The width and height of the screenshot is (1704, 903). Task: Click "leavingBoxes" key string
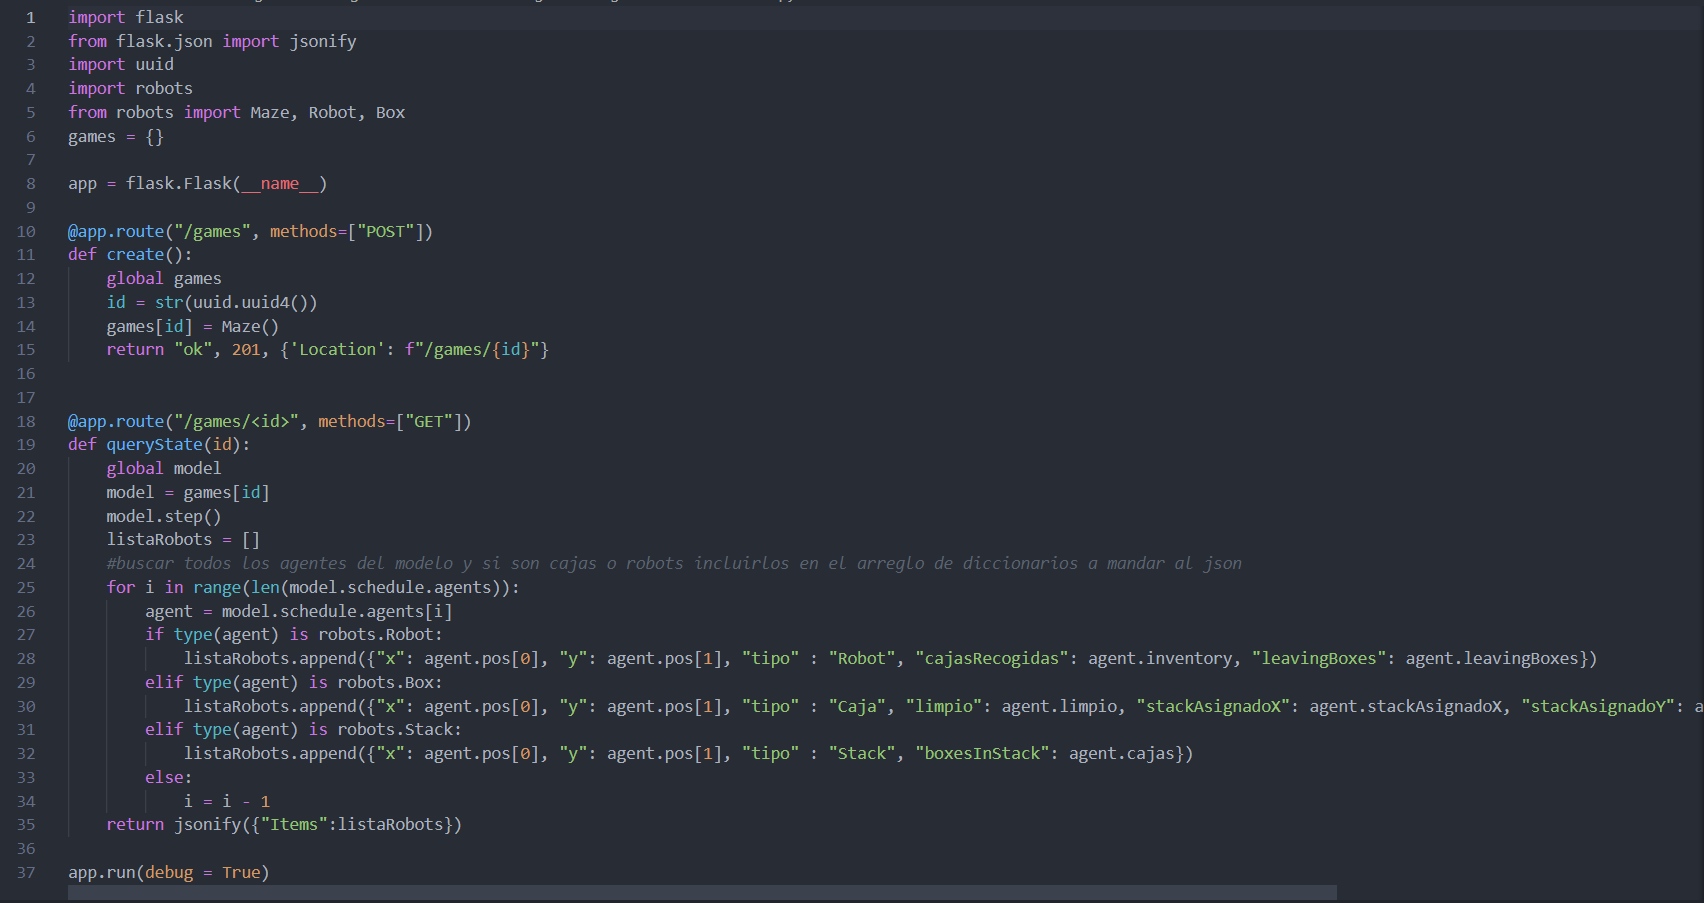point(1319,658)
